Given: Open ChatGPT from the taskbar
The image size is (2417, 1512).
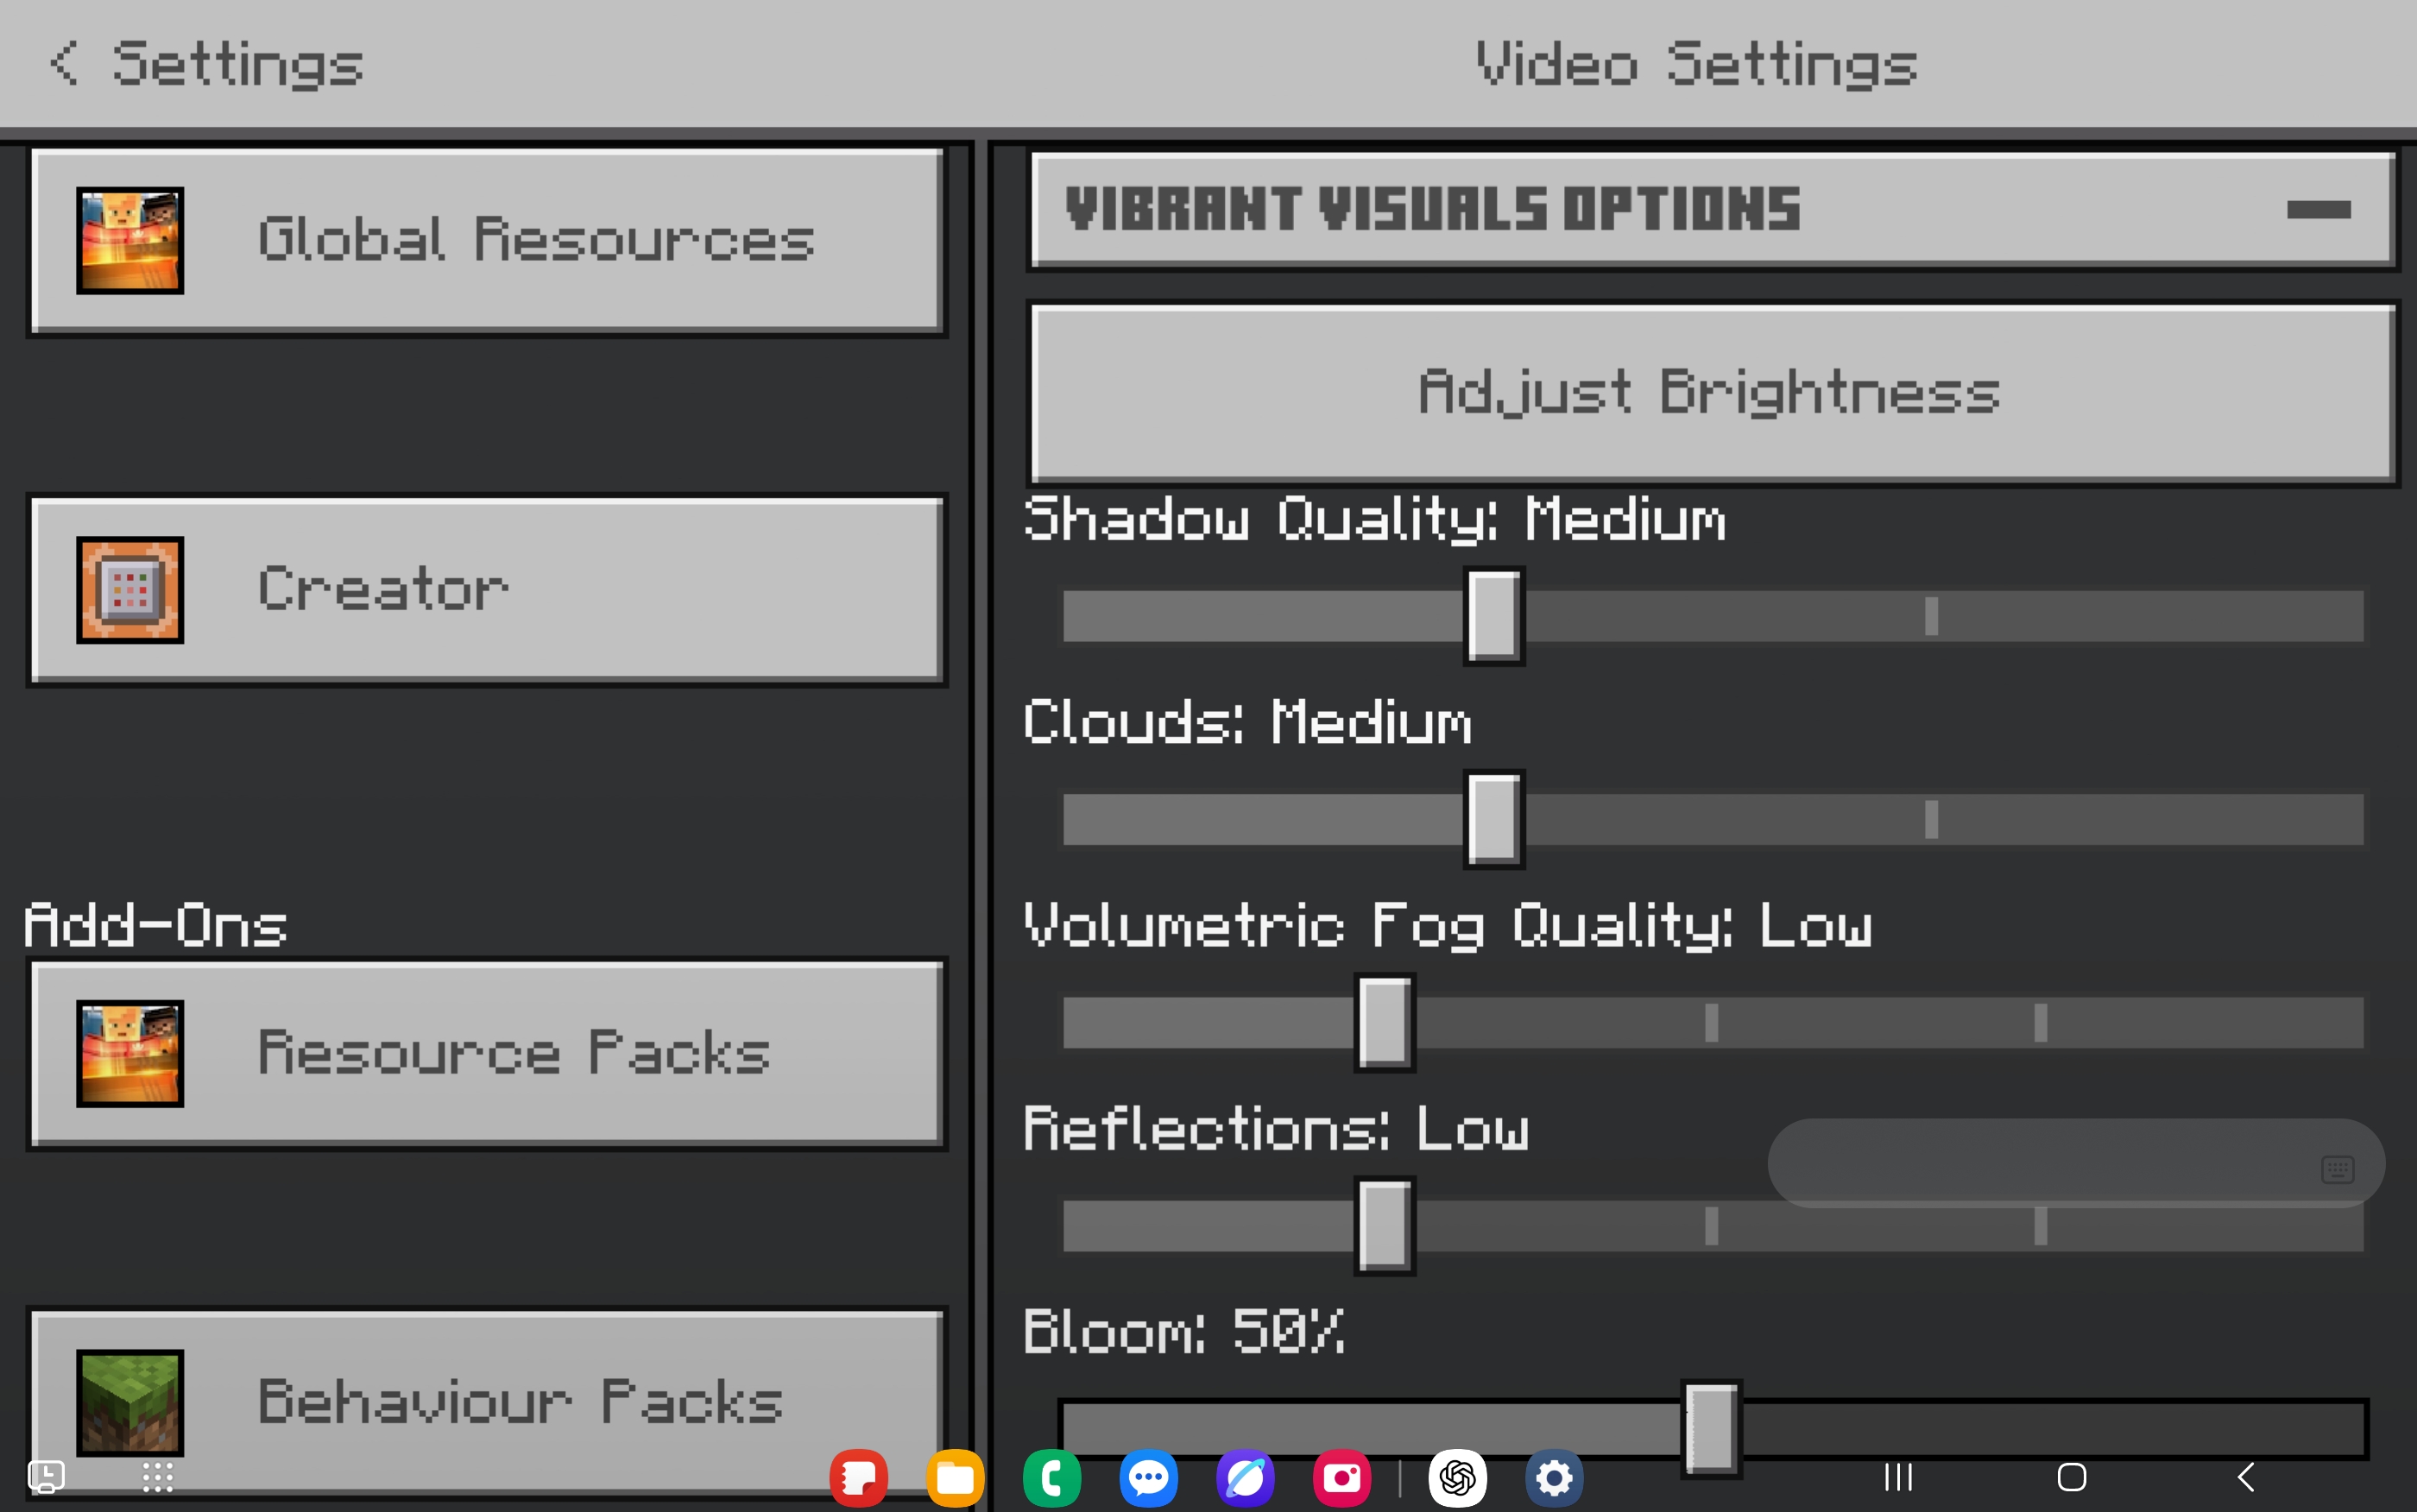Looking at the screenshot, I should (x=1457, y=1477).
